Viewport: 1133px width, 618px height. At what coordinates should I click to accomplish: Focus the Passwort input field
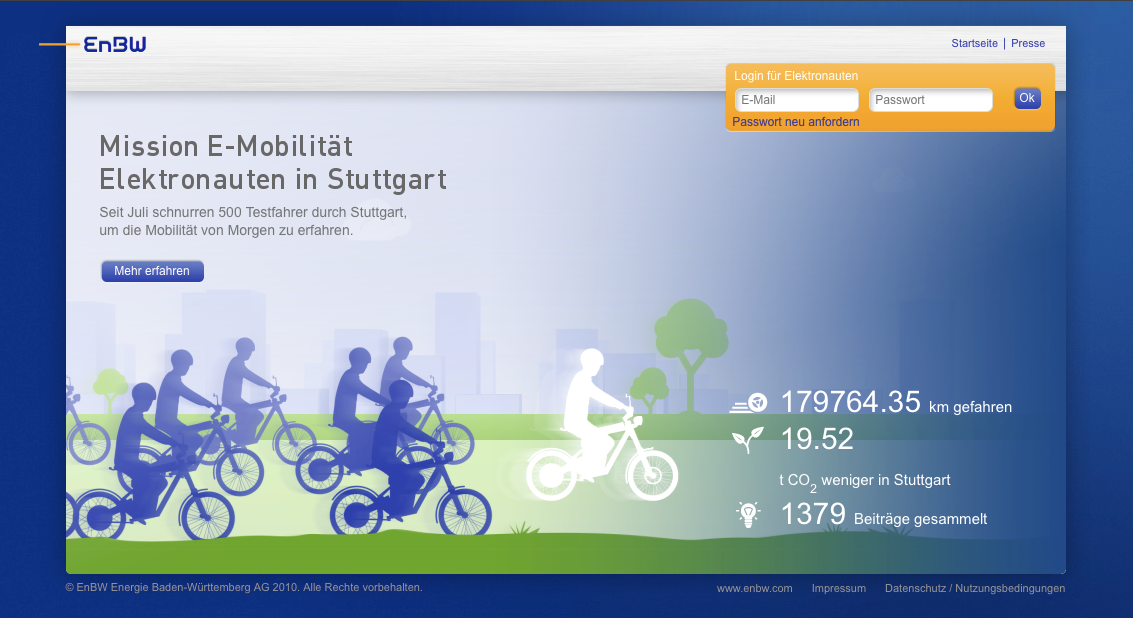tap(931, 100)
